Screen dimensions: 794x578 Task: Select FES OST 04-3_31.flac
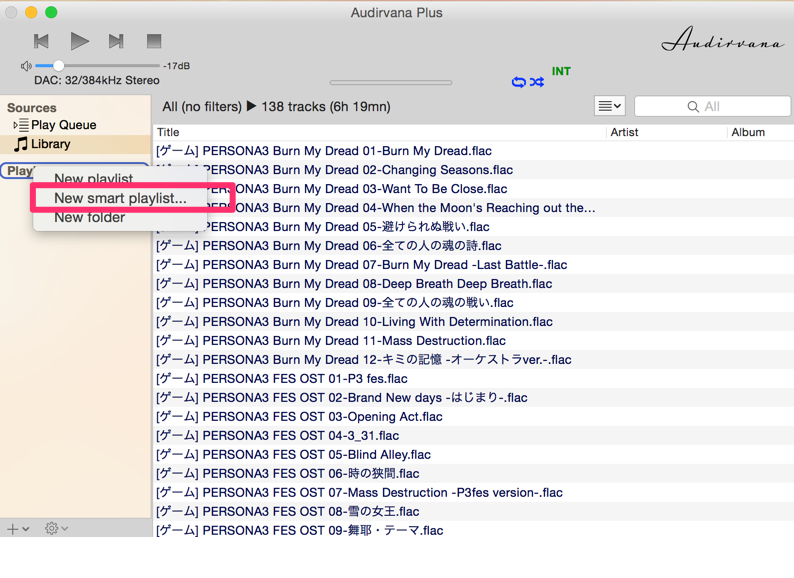pos(473,436)
